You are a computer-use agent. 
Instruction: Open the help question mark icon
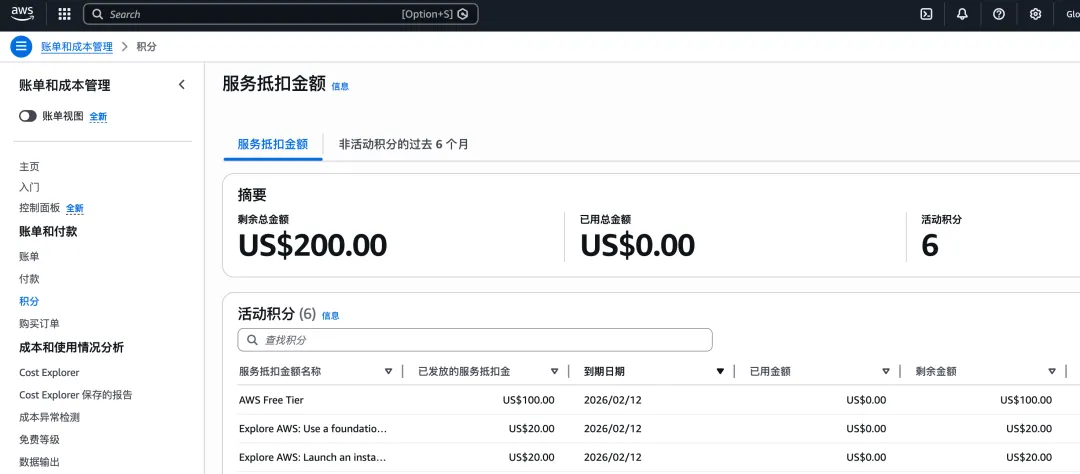click(x=998, y=14)
